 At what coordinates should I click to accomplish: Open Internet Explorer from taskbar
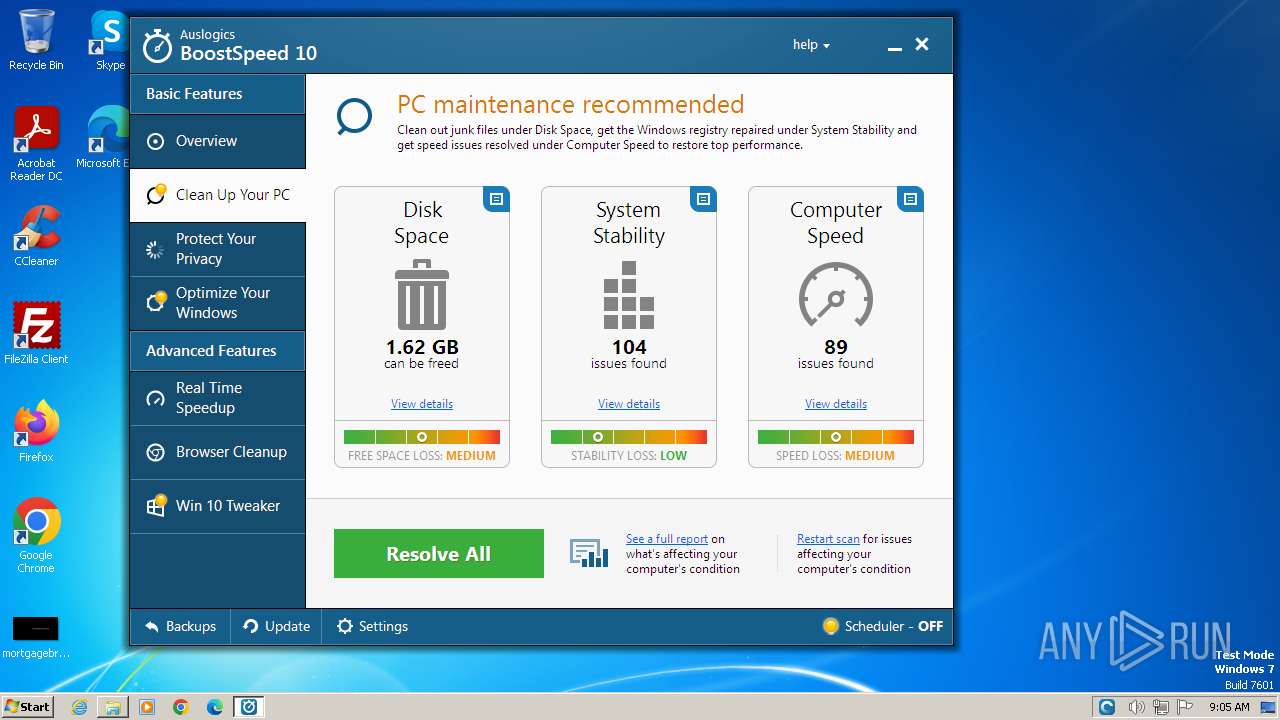(79, 707)
